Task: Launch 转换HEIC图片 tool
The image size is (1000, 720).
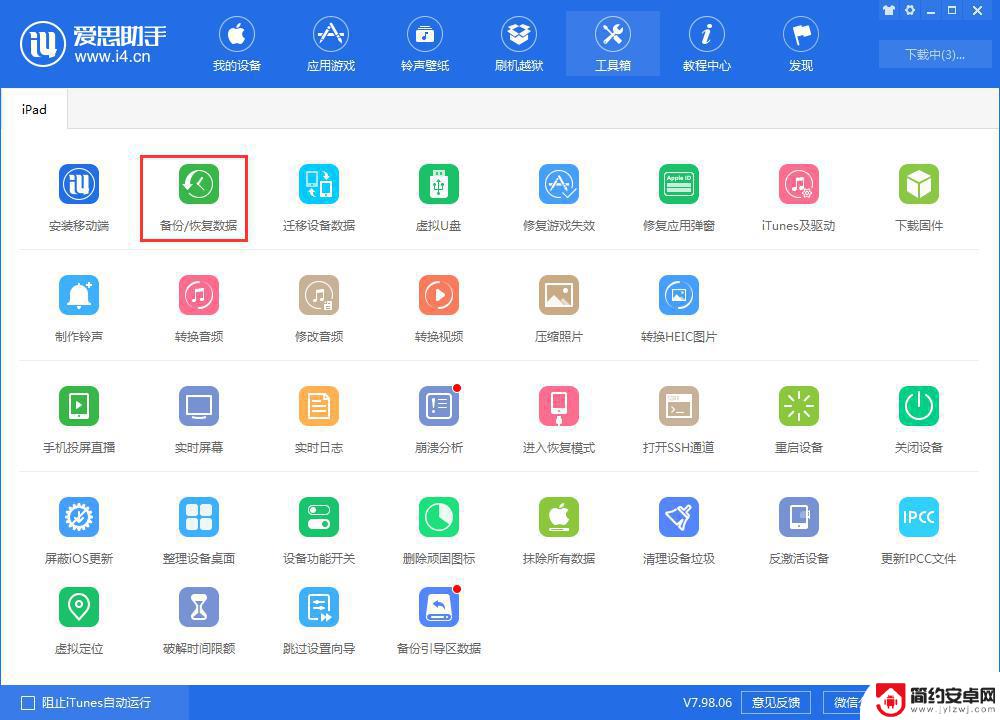Action: click(x=679, y=295)
